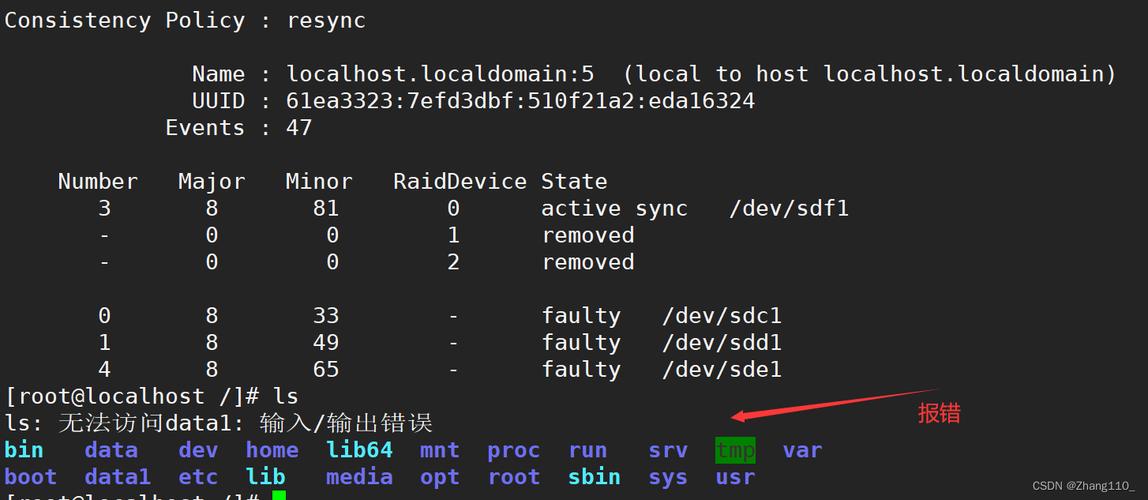This screenshot has height=500, width=1148.
Task: Click the Minor value '49'
Action: 326,343
